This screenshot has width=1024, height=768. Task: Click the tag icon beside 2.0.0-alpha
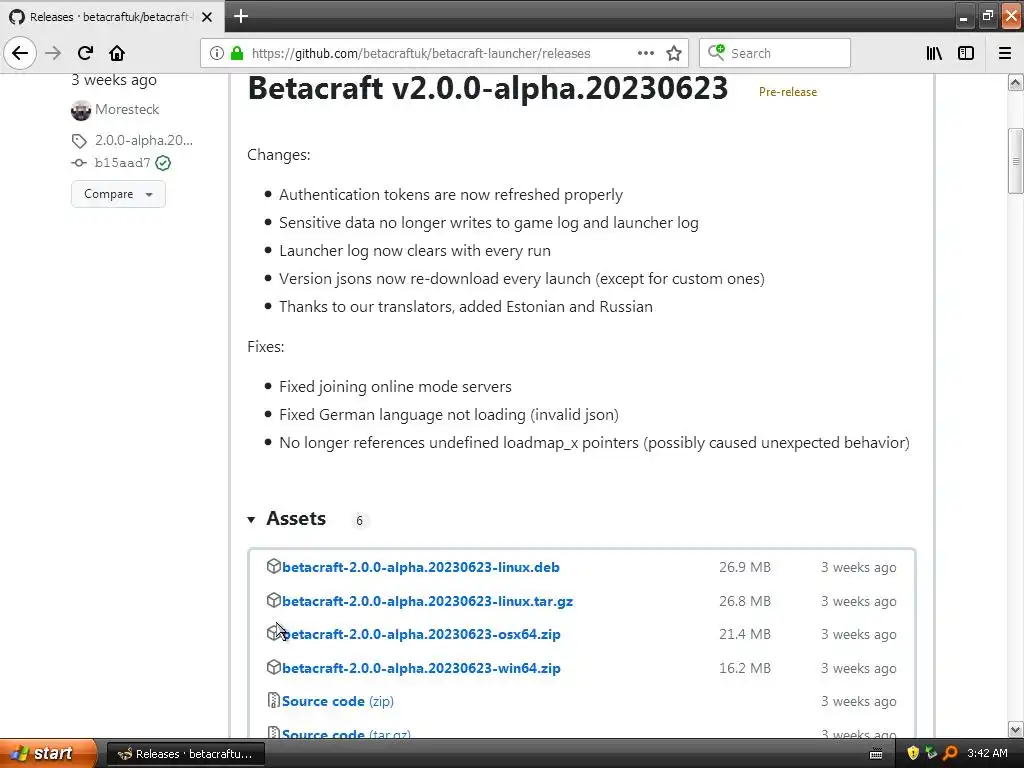point(79,140)
